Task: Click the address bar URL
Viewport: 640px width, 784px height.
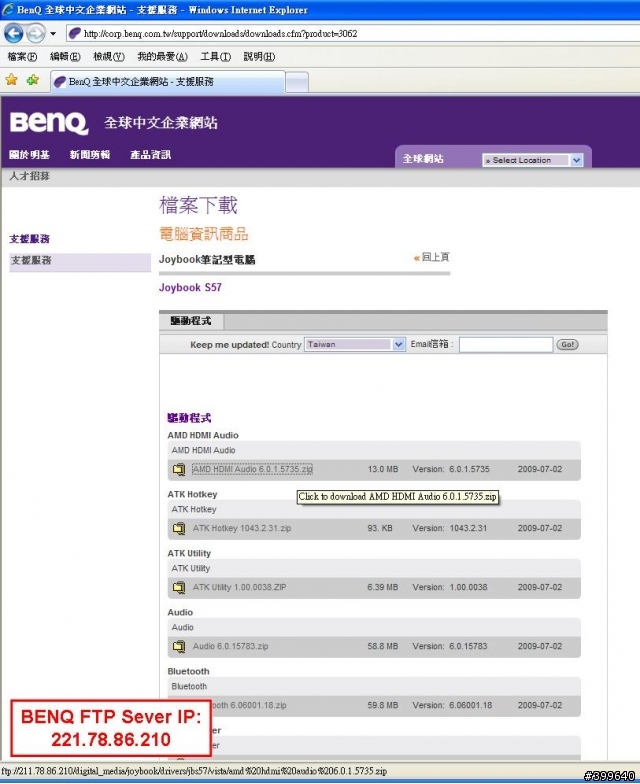Action: coord(220,34)
